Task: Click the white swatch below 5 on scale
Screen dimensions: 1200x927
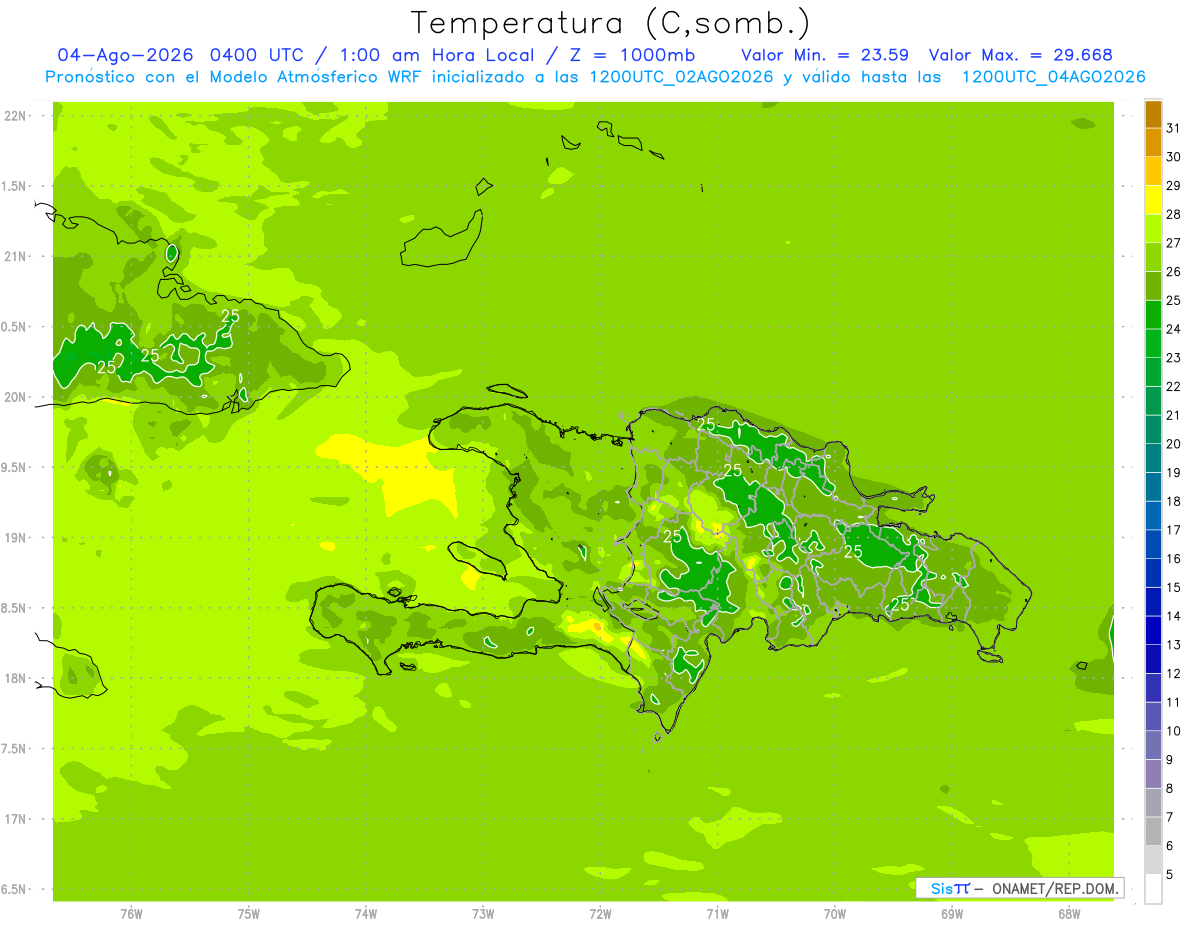Action: [1153, 889]
